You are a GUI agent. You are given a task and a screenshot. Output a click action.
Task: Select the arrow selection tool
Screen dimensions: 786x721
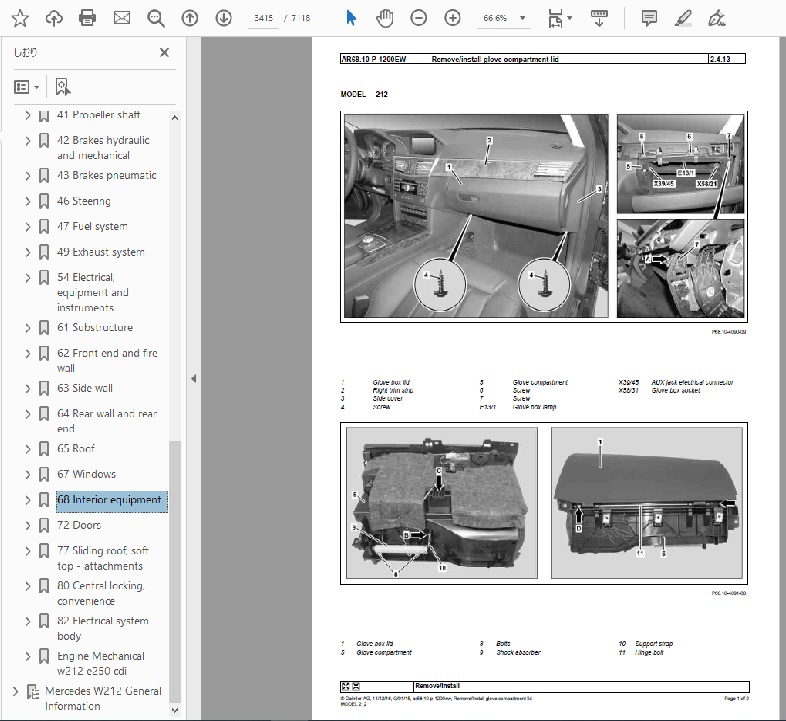(x=351, y=19)
